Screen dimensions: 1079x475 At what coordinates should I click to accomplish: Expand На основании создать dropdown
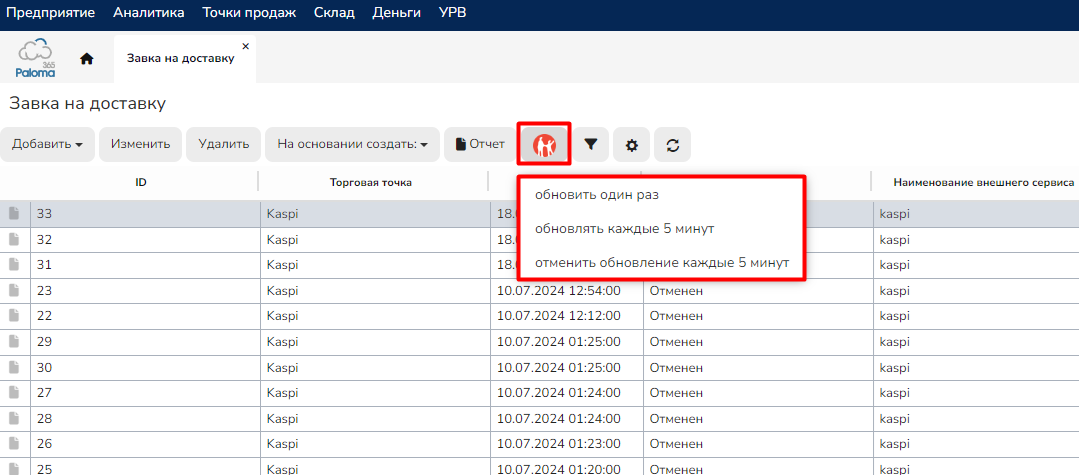351,144
